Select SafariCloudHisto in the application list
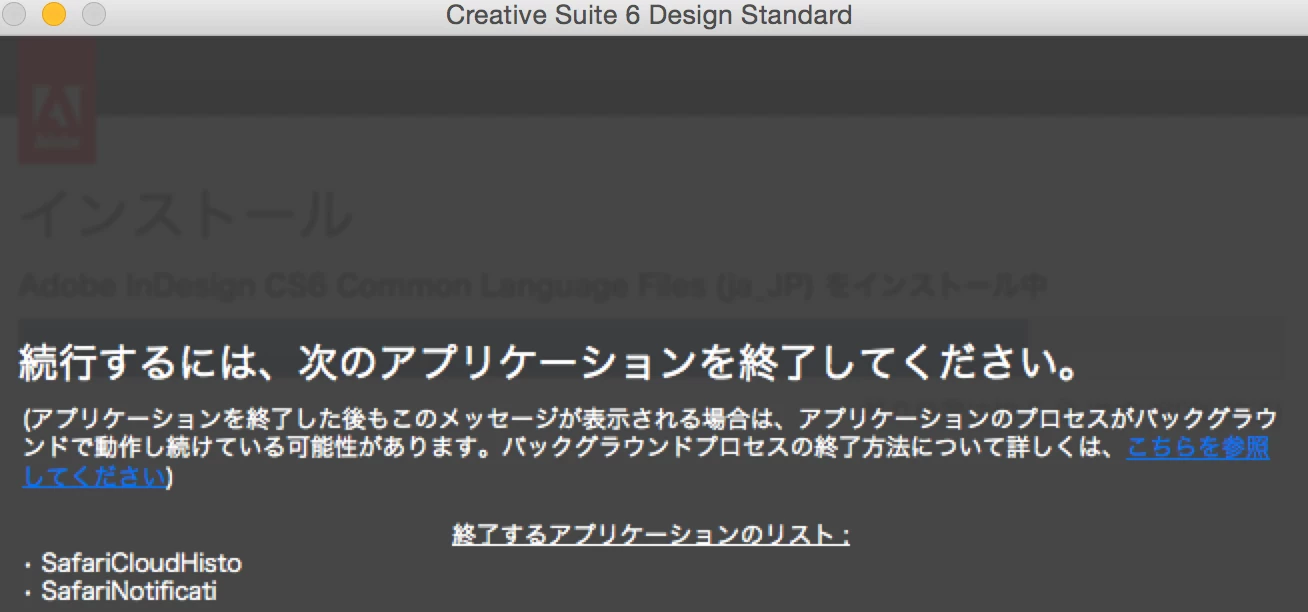Screen dimensions: 1308x612 (141, 563)
